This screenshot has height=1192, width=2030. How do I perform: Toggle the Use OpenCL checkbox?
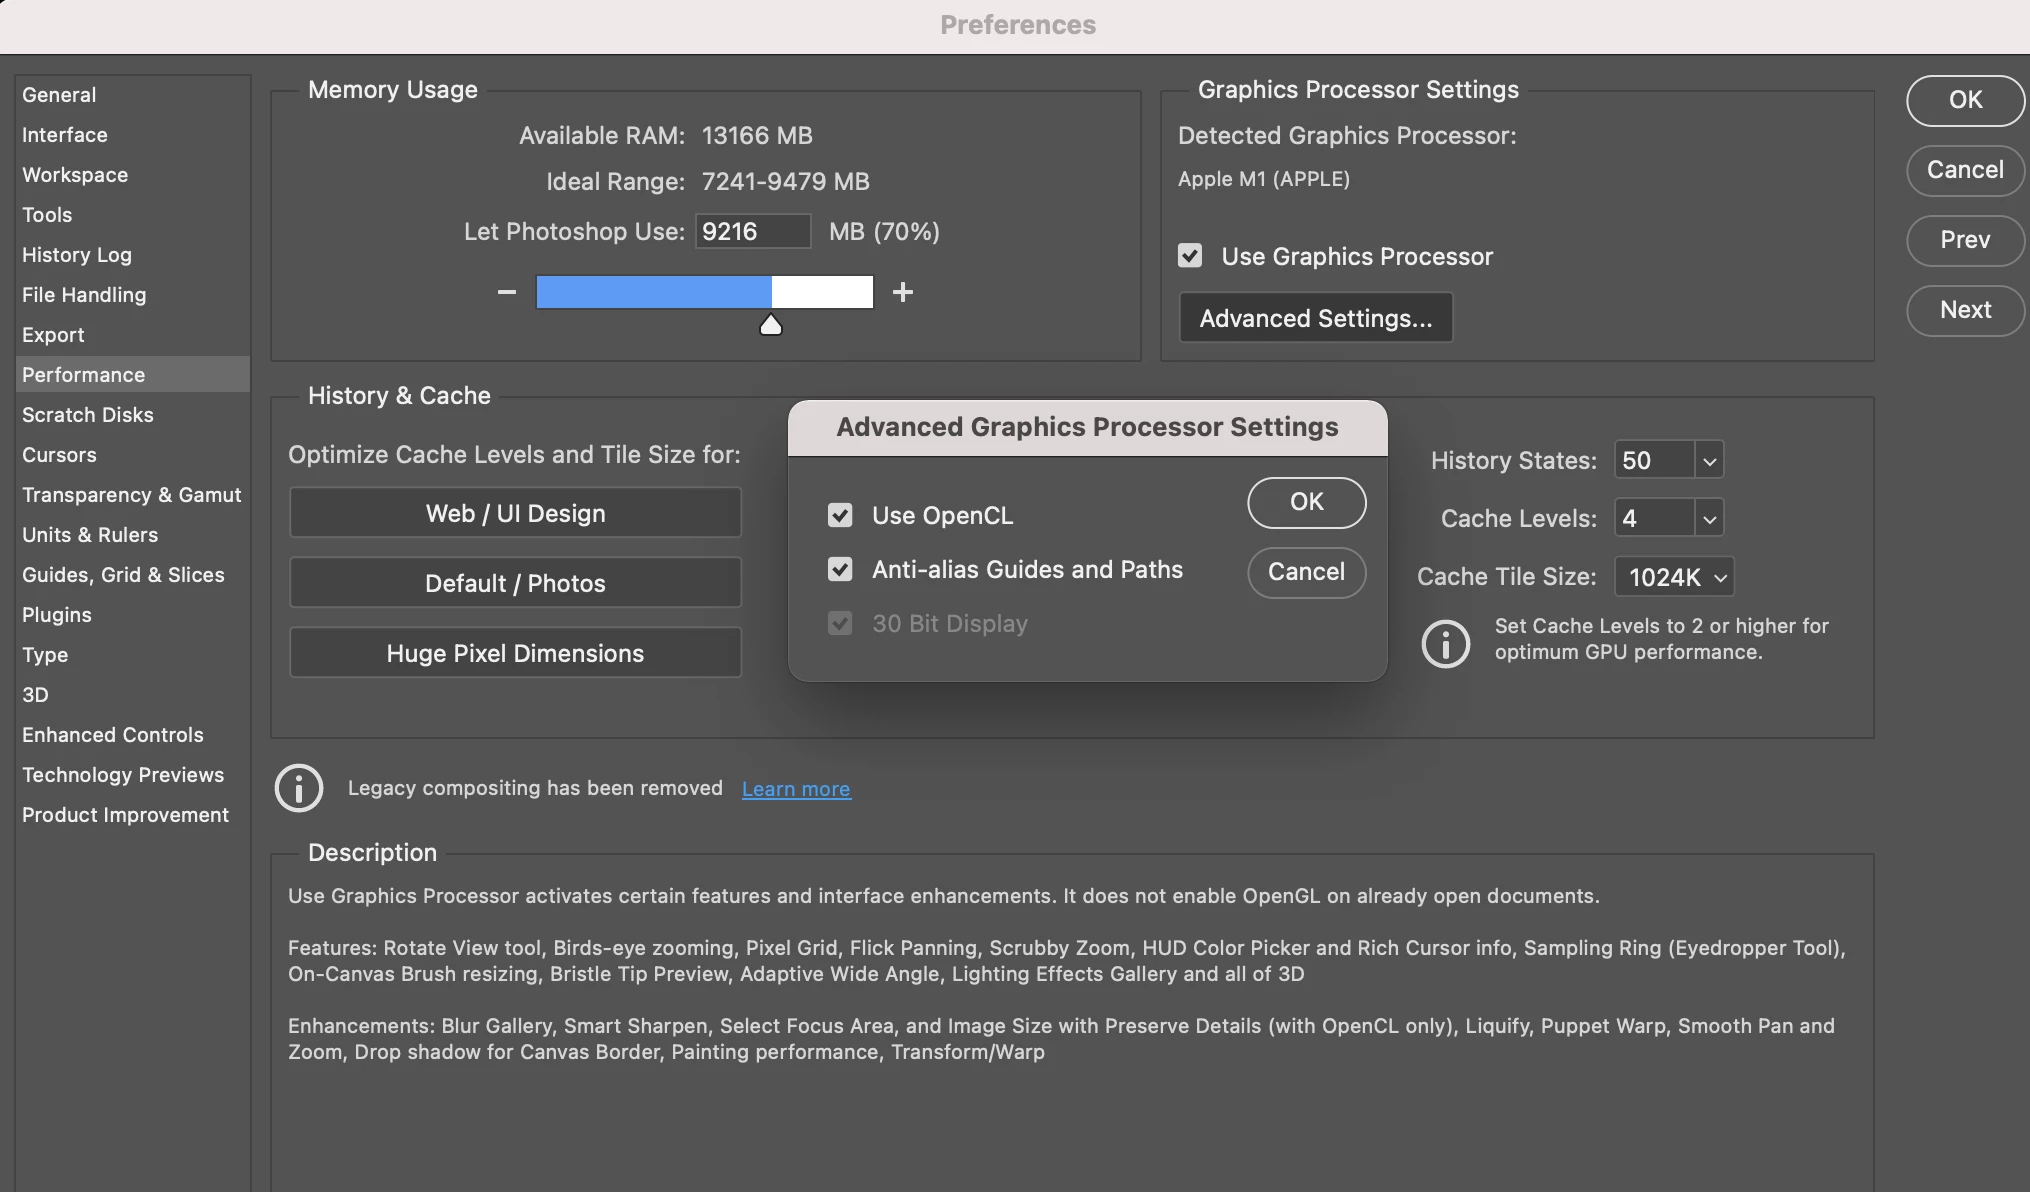click(x=840, y=515)
